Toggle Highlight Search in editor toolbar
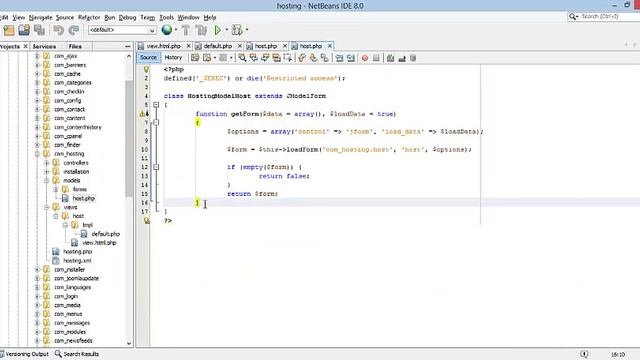 click(x=277, y=58)
